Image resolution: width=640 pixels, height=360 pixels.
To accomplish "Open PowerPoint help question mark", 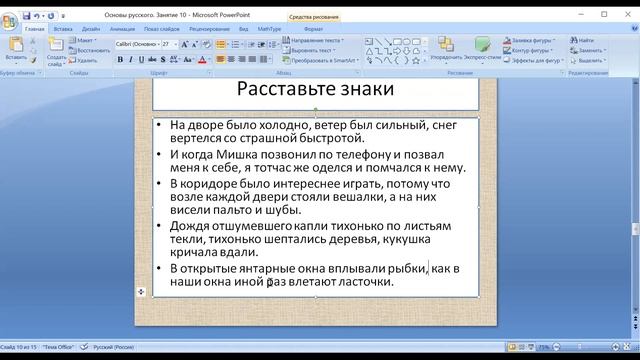I will click(635, 29).
